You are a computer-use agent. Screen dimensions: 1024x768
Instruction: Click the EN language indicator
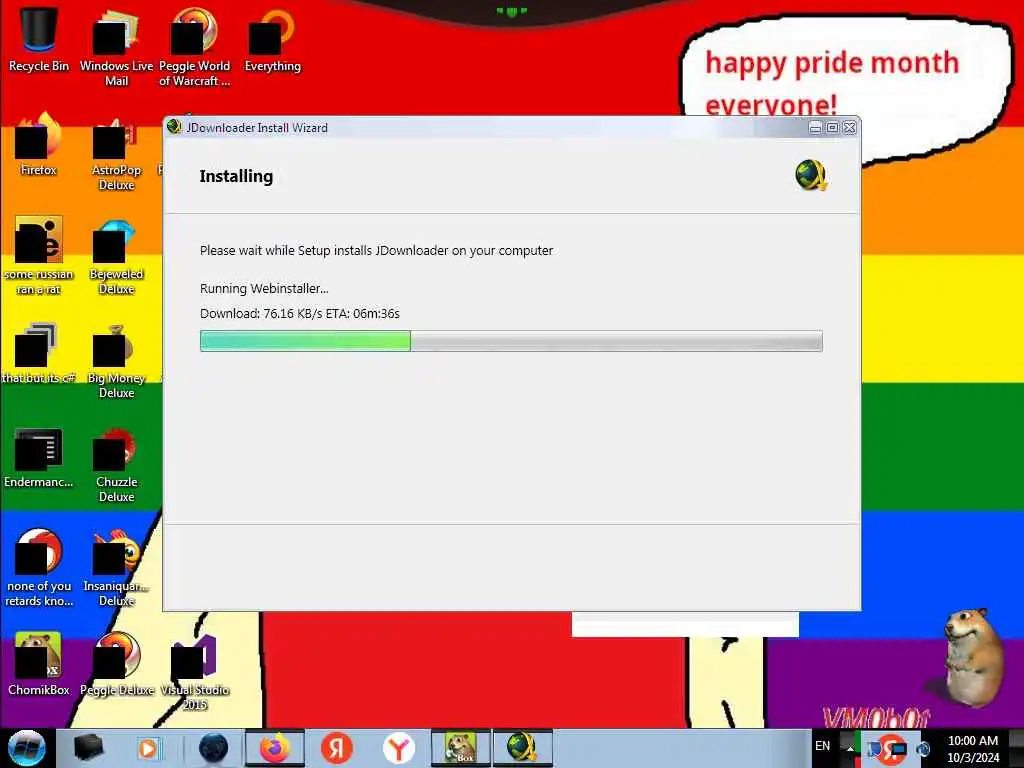tap(822, 745)
